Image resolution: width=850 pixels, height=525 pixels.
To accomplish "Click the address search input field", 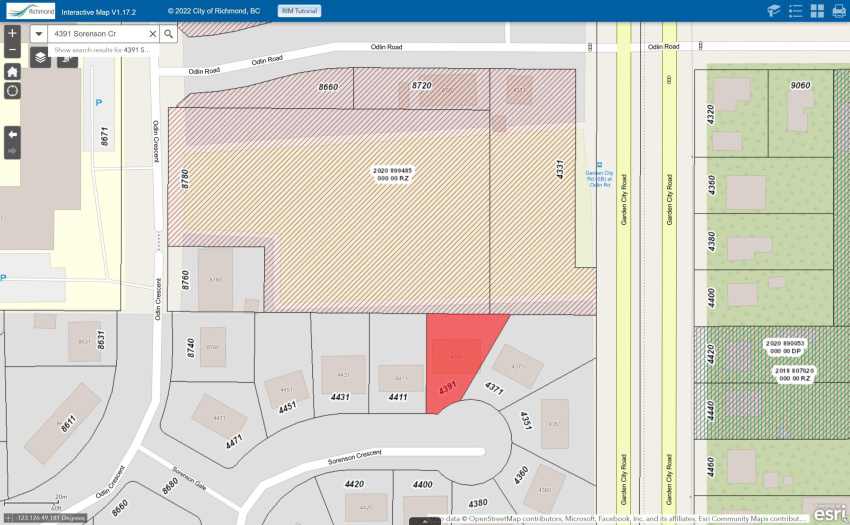I will click(99, 34).
